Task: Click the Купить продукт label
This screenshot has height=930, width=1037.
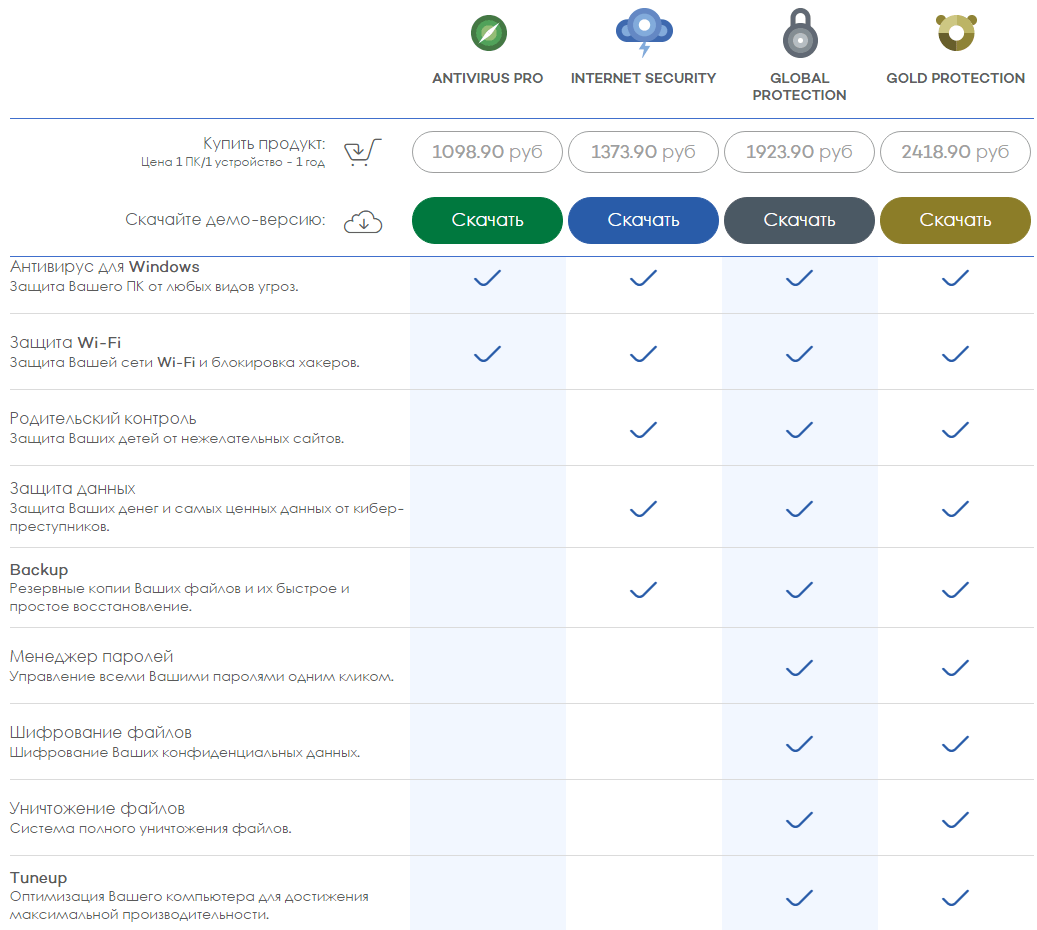Action: pos(264,144)
